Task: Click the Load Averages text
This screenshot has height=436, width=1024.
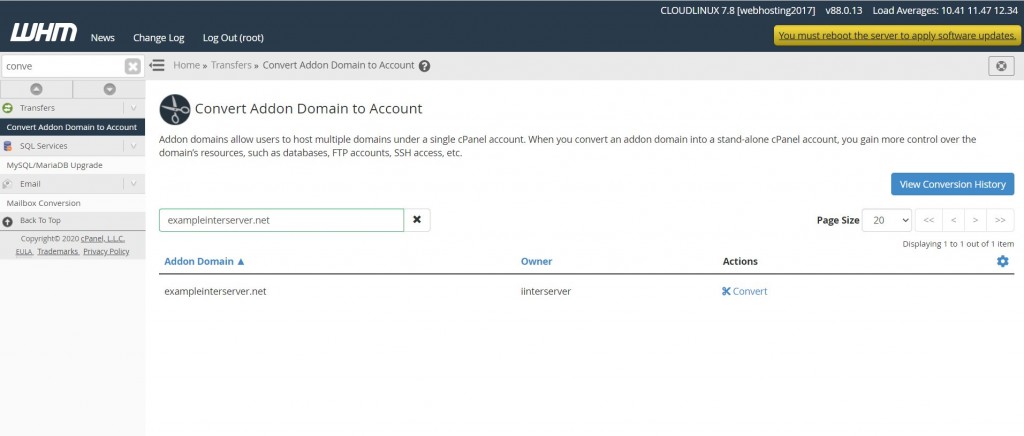Action: click(945, 10)
